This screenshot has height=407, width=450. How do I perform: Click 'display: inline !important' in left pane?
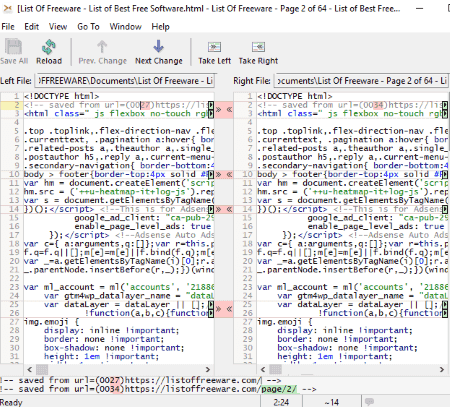(x=111, y=331)
